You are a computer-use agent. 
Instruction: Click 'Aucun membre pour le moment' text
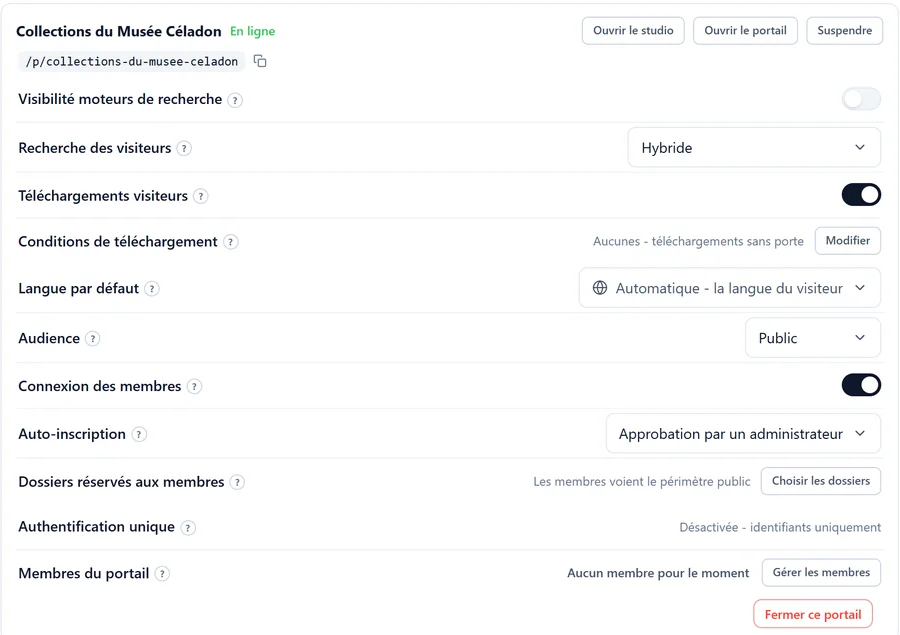point(658,573)
